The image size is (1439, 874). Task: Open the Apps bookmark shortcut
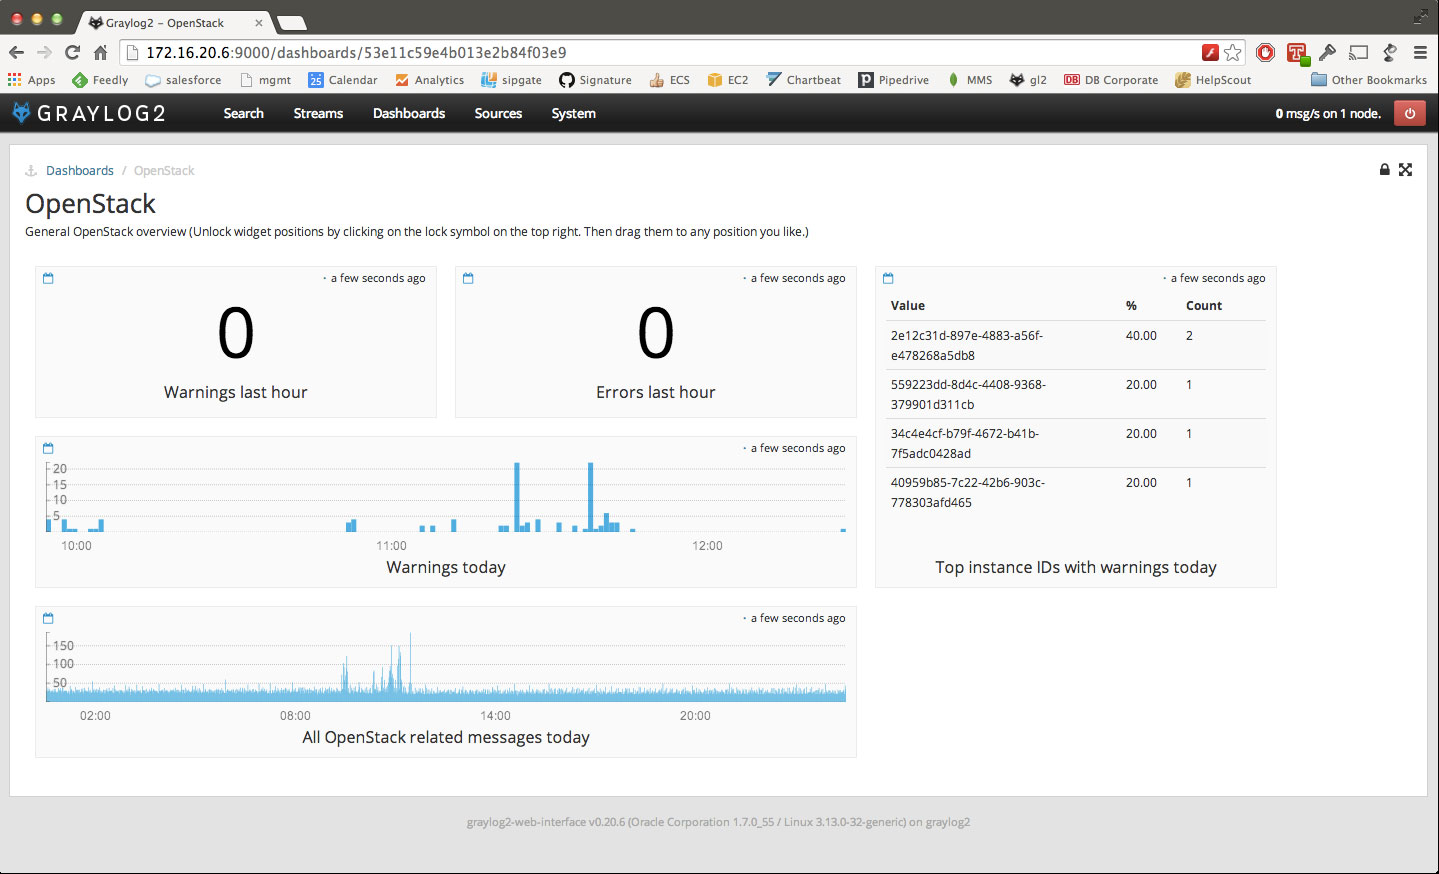click(x=32, y=80)
